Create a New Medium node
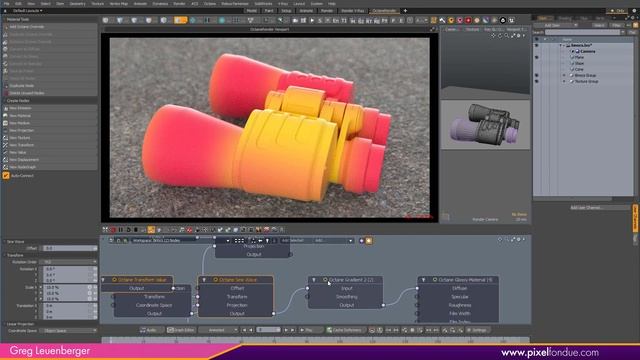 click(x=50, y=123)
